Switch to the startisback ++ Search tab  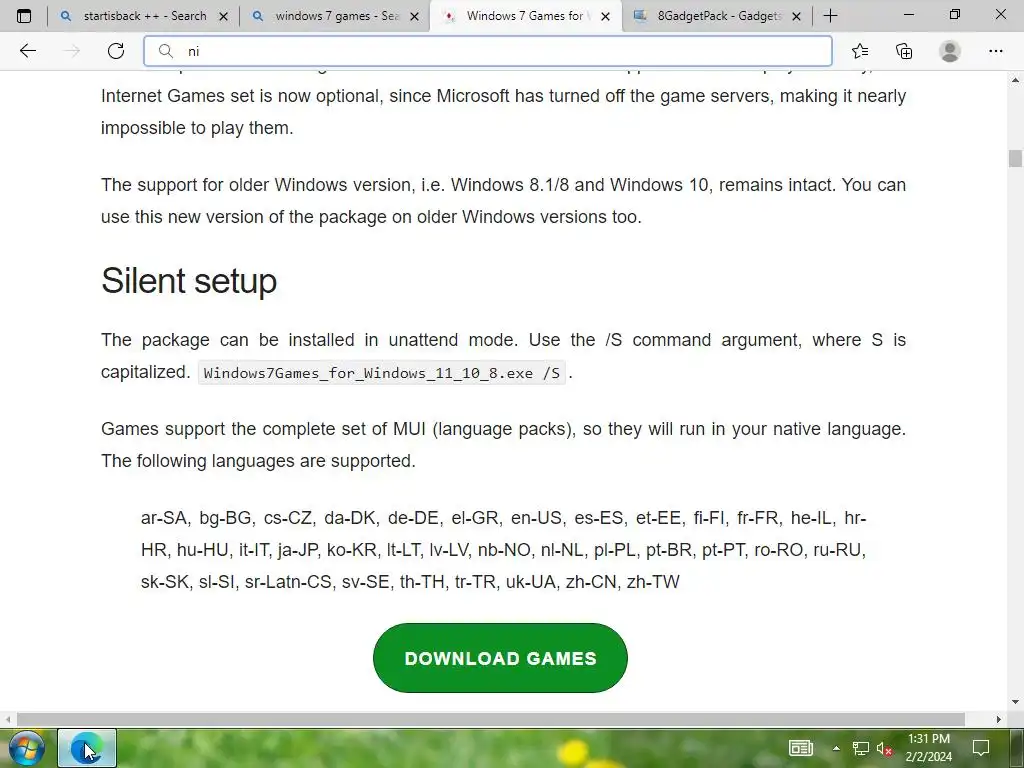tap(143, 16)
